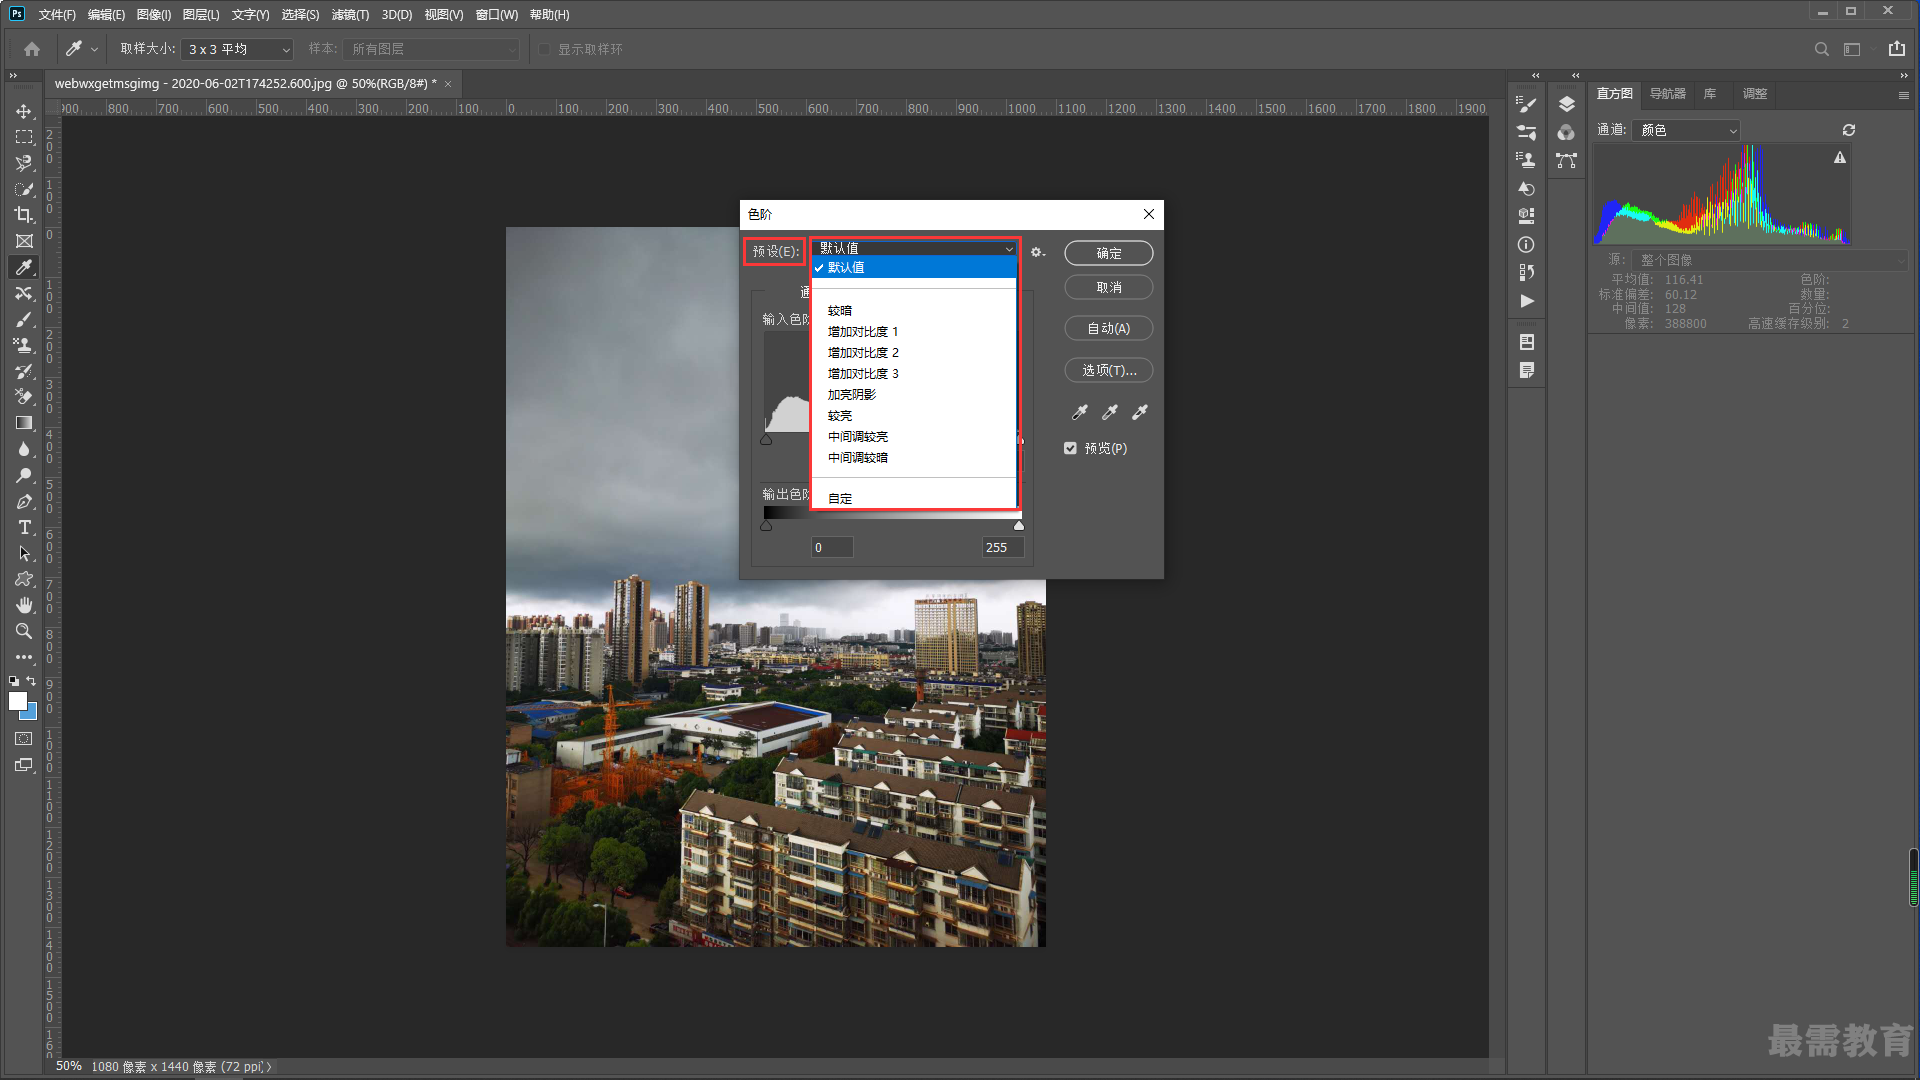
Task: Select the Frame tool
Action: click(24, 241)
